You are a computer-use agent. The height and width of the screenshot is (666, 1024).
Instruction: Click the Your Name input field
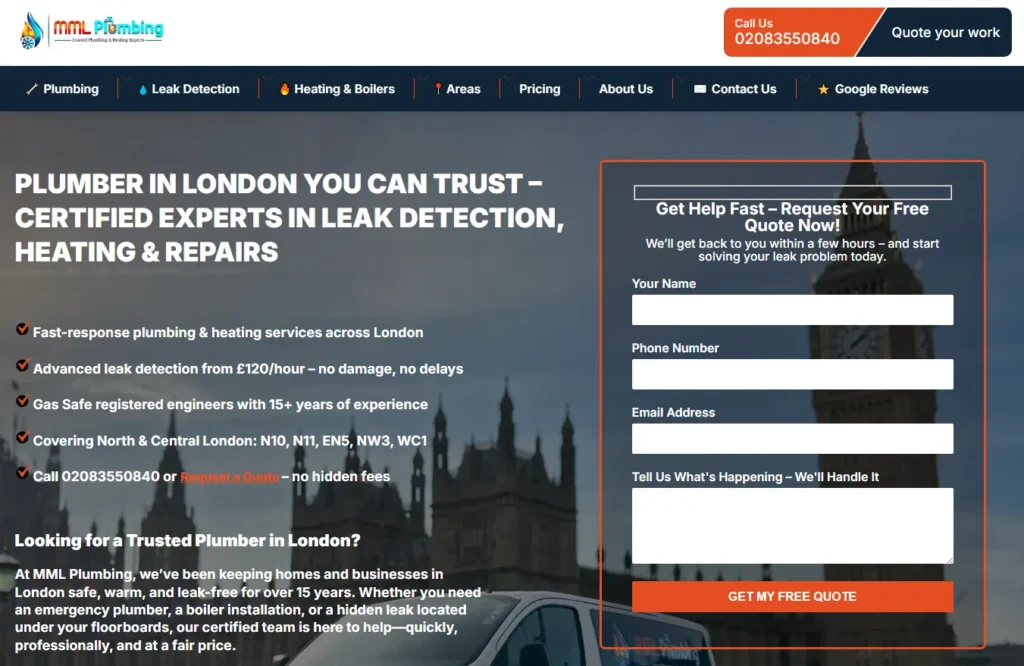click(x=792, y=309)
